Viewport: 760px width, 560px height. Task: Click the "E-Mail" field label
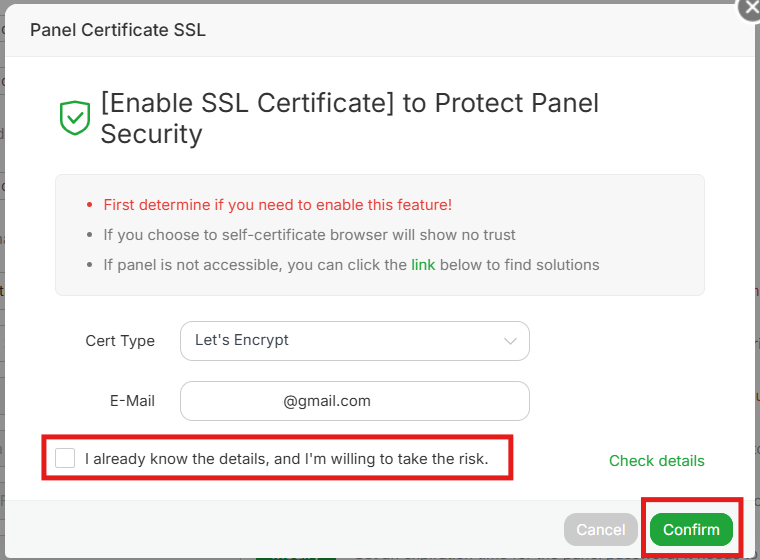(132, 401)
